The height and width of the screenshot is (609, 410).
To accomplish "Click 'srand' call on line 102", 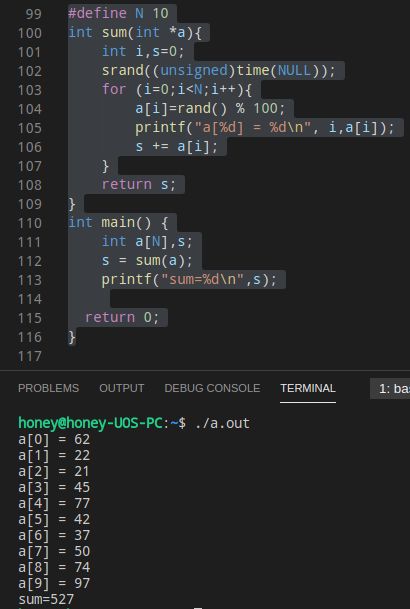I will 123,71.
